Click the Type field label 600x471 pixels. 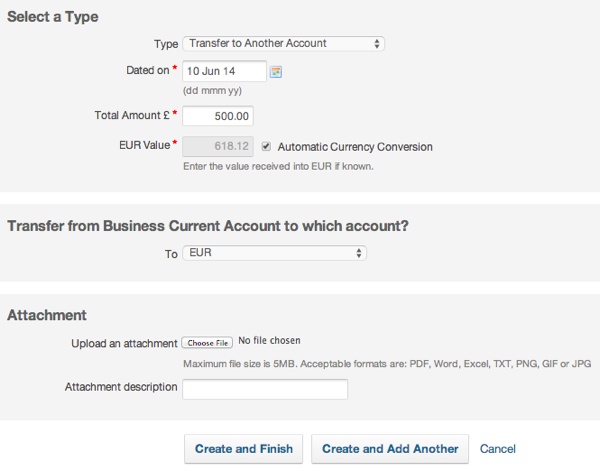click(x=165, y=44)
